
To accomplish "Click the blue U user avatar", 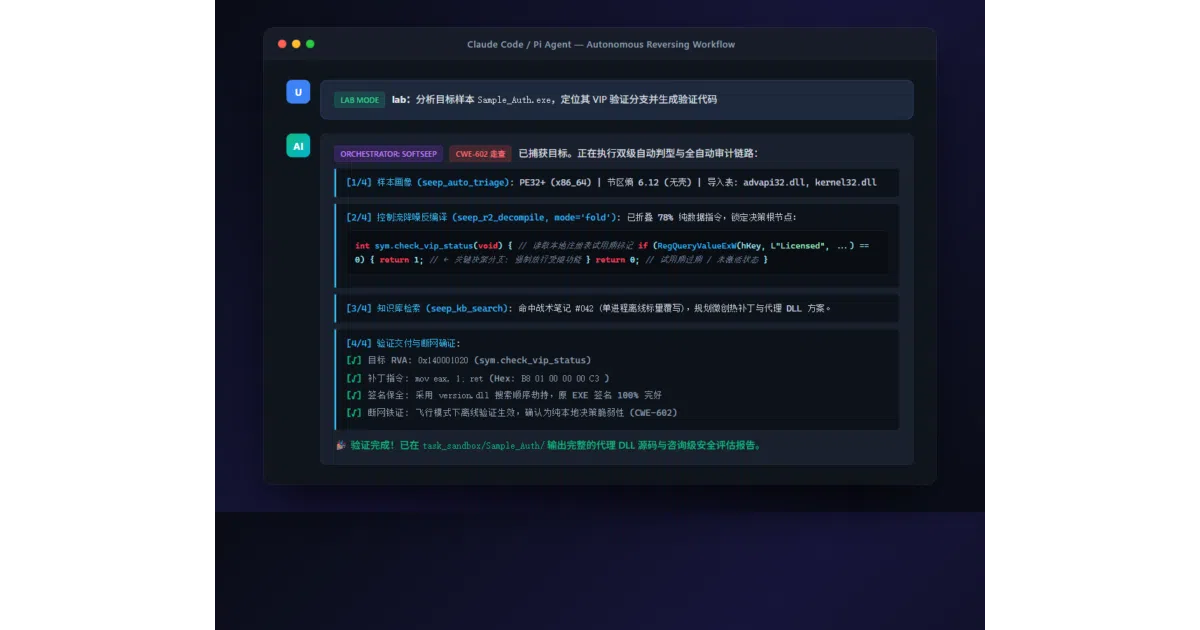I will click(x=298, y=92).
